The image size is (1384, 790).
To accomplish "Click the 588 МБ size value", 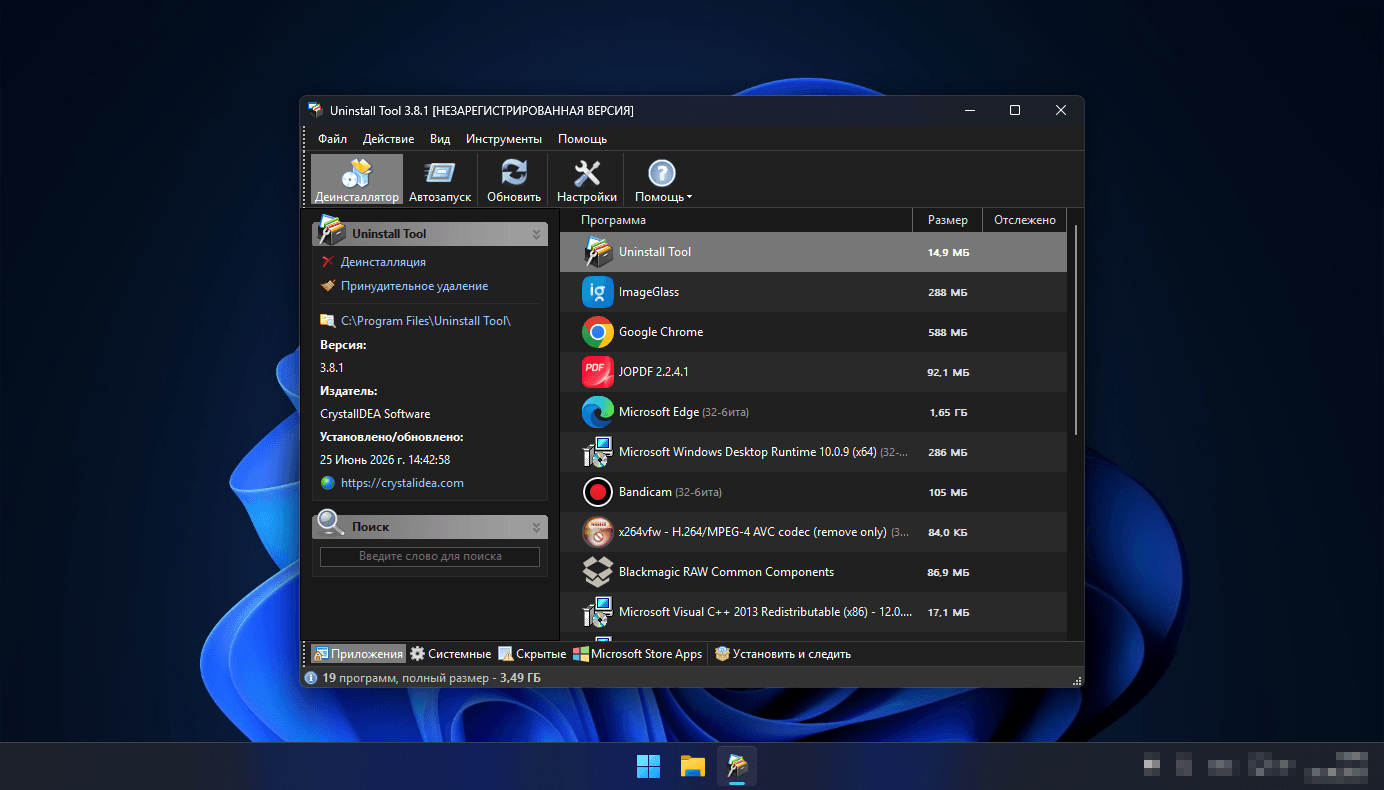I will pyautogui.click(x=948, y=332).
